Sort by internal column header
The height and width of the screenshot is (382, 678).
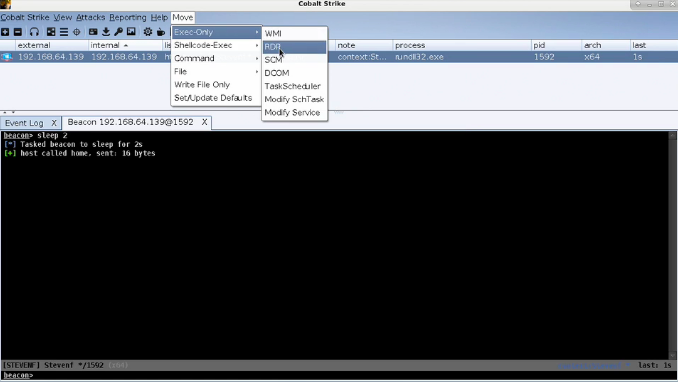coord(125,45)
